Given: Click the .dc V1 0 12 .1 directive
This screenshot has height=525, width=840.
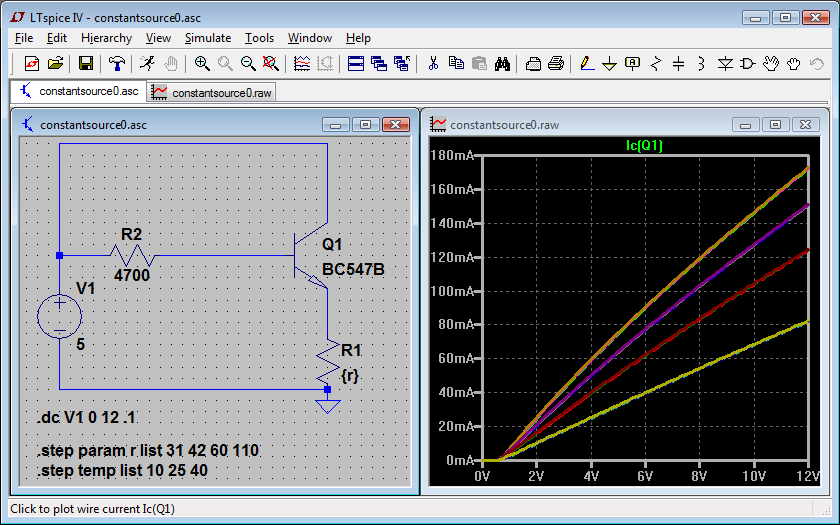Looking at the screenshot, I should (87, 417).
